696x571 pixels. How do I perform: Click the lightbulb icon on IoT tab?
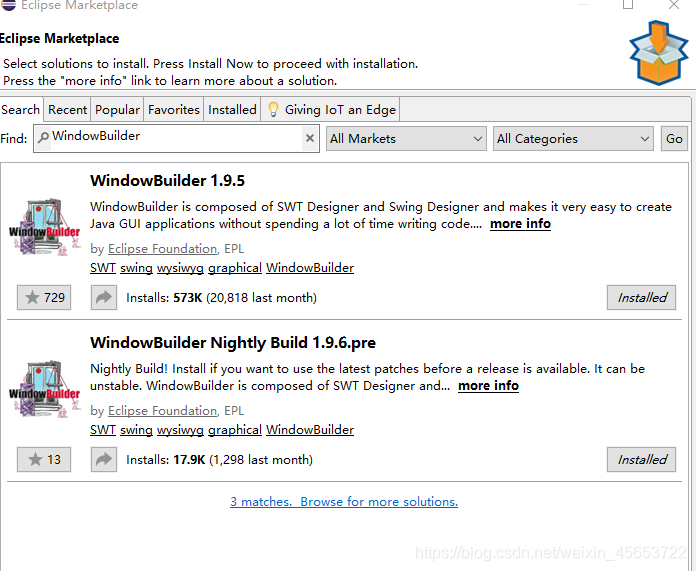coord(273,109)
